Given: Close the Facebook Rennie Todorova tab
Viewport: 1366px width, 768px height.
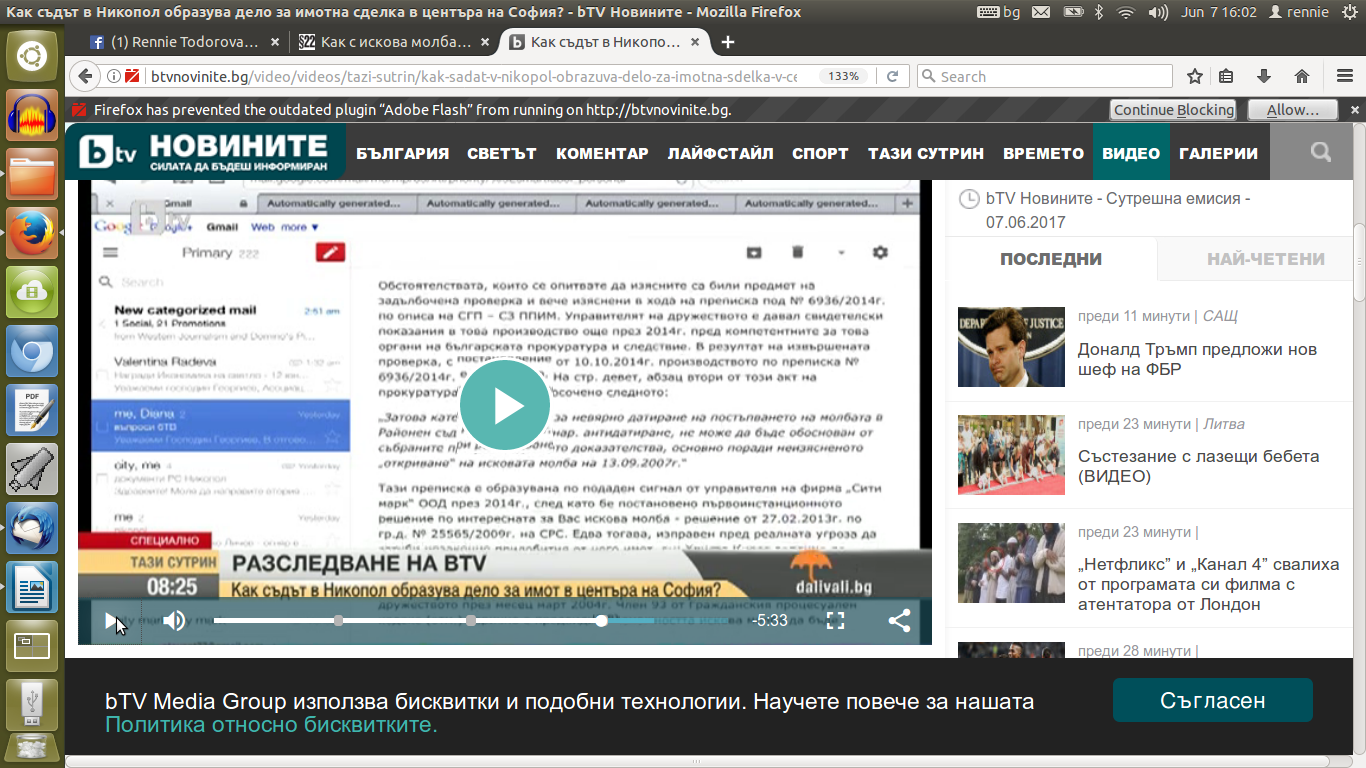Looking at the screenshot, I should pos(275,43).
